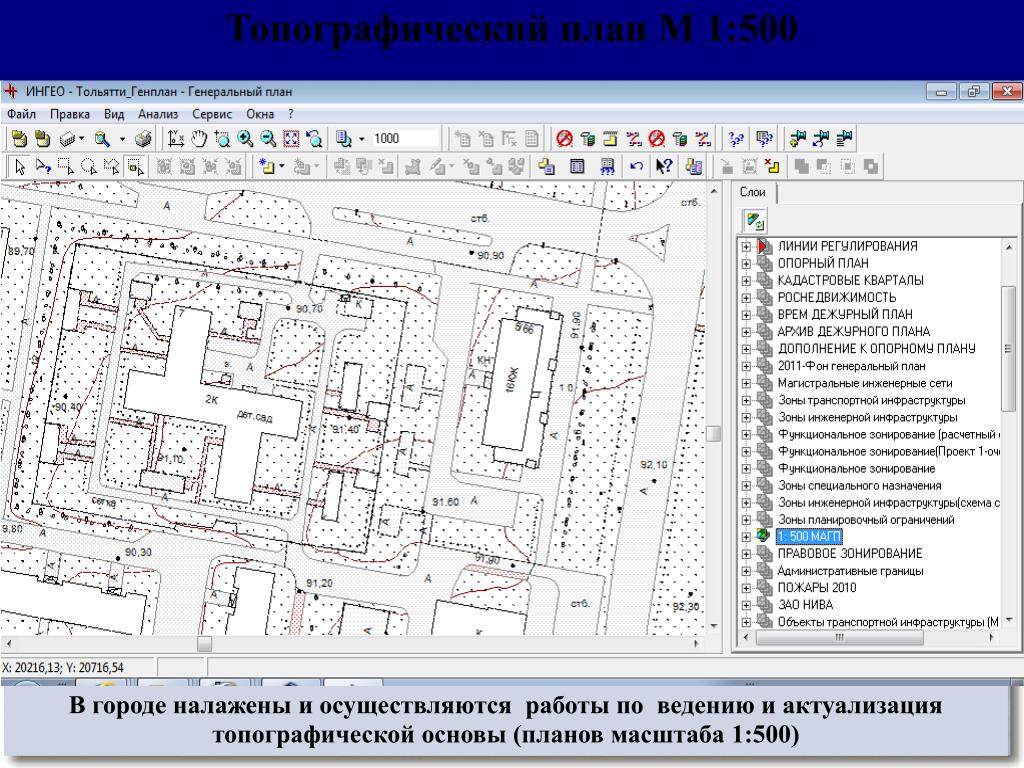Viewport: 1024px width, 768px height.
Task: Open the Вид menu
Action: (x=114, y=114)
